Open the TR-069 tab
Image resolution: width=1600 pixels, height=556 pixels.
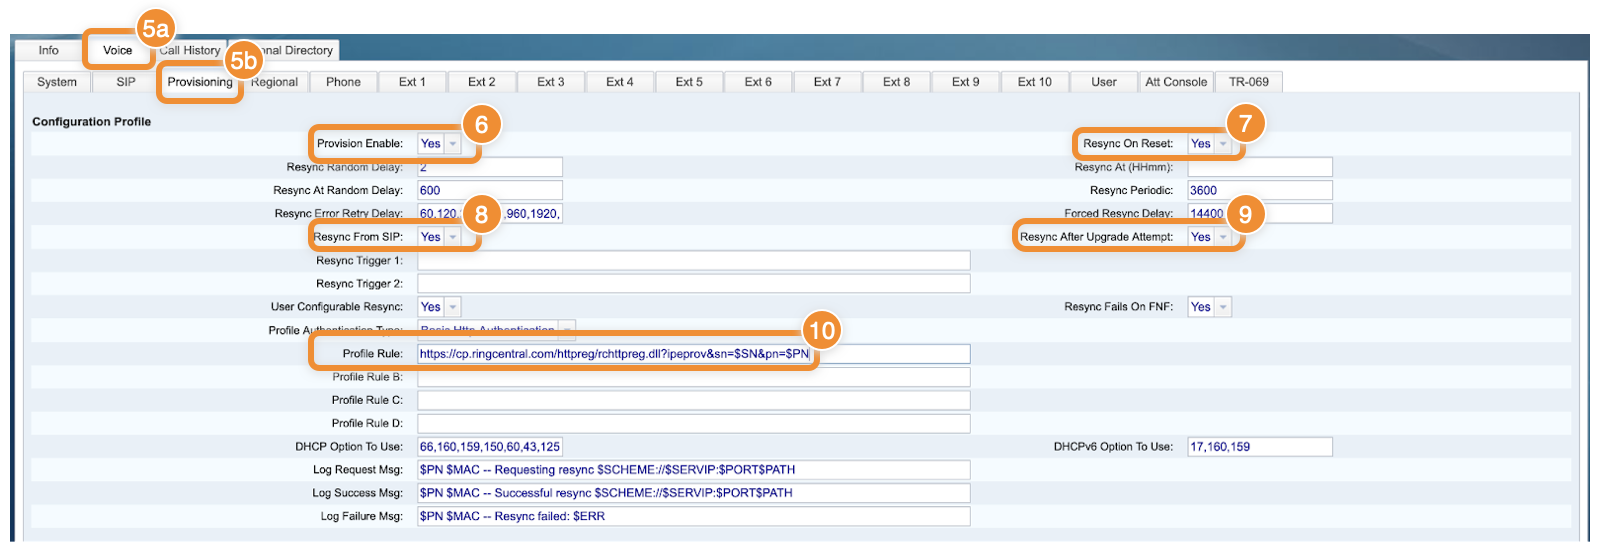(1248, 82)
